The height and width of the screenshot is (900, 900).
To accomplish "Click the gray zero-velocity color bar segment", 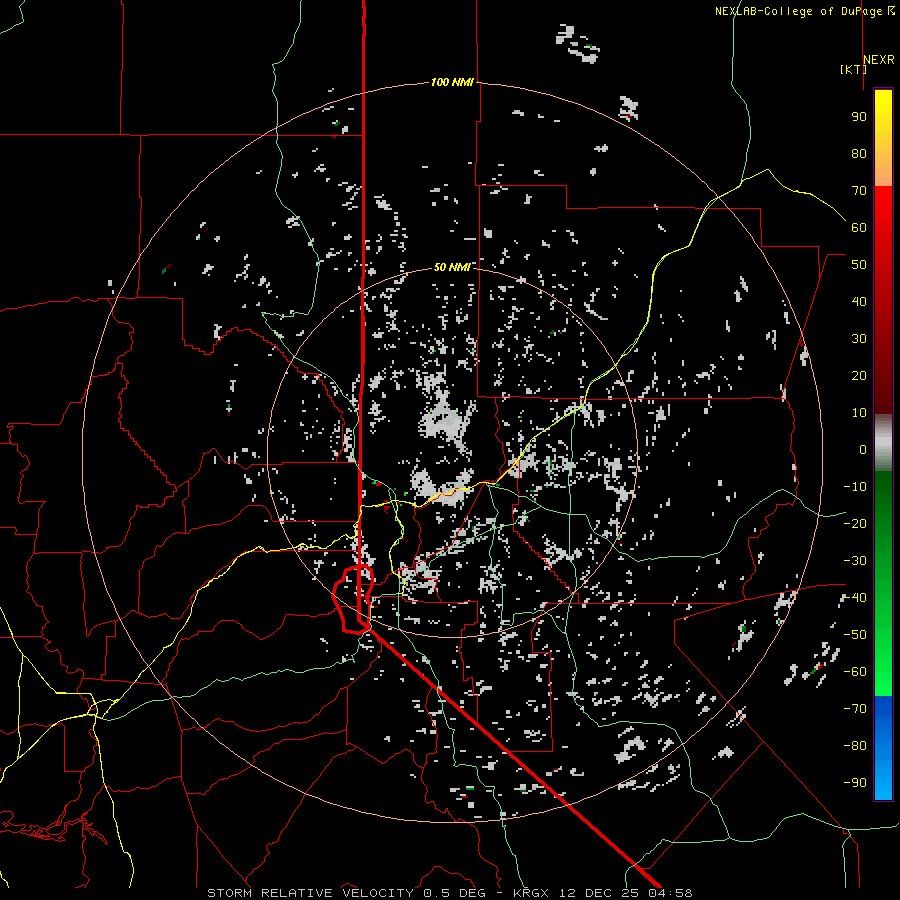I will [883, 443].
